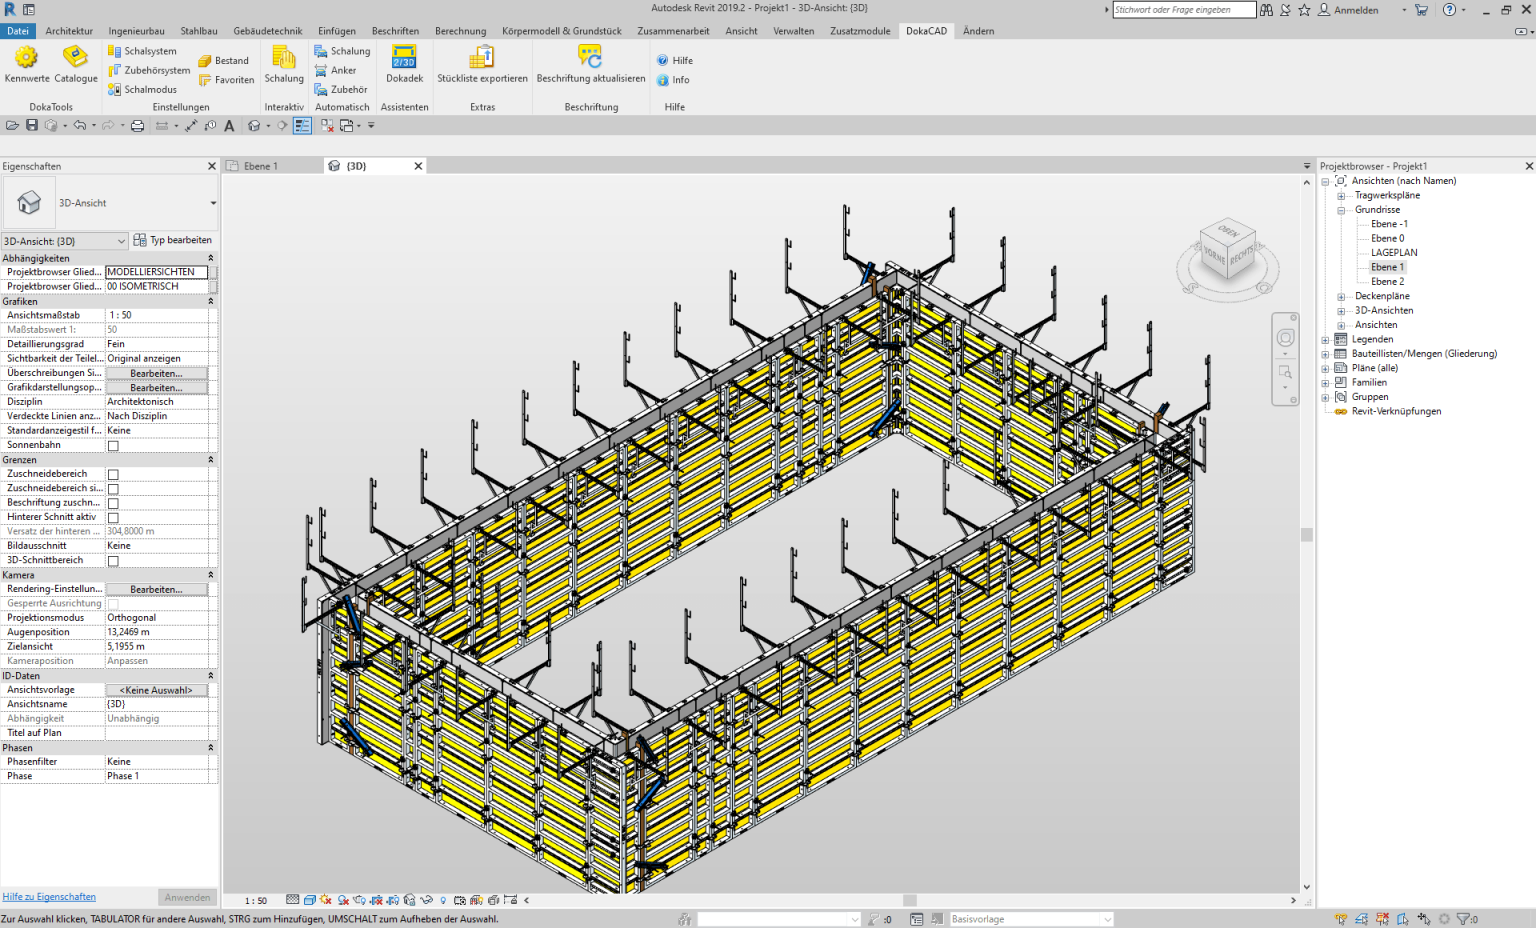
Task: Click the Typ bearbeiten button
Action: click(173, 240)
